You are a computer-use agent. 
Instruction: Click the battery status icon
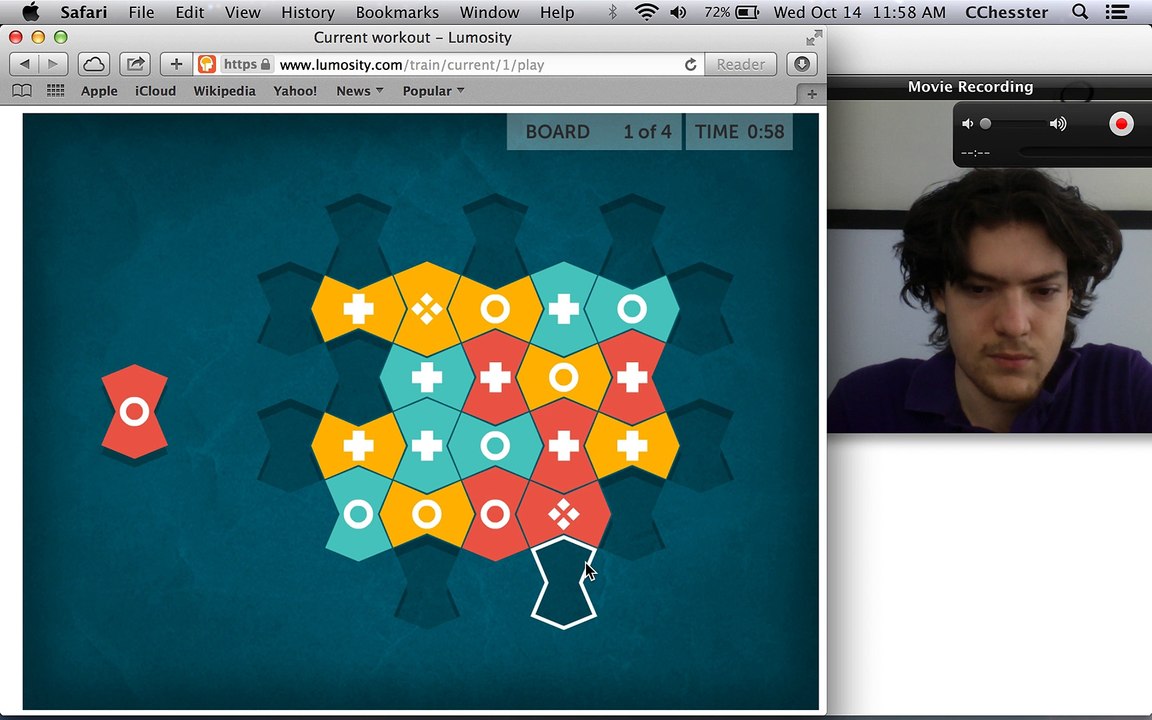747,12
